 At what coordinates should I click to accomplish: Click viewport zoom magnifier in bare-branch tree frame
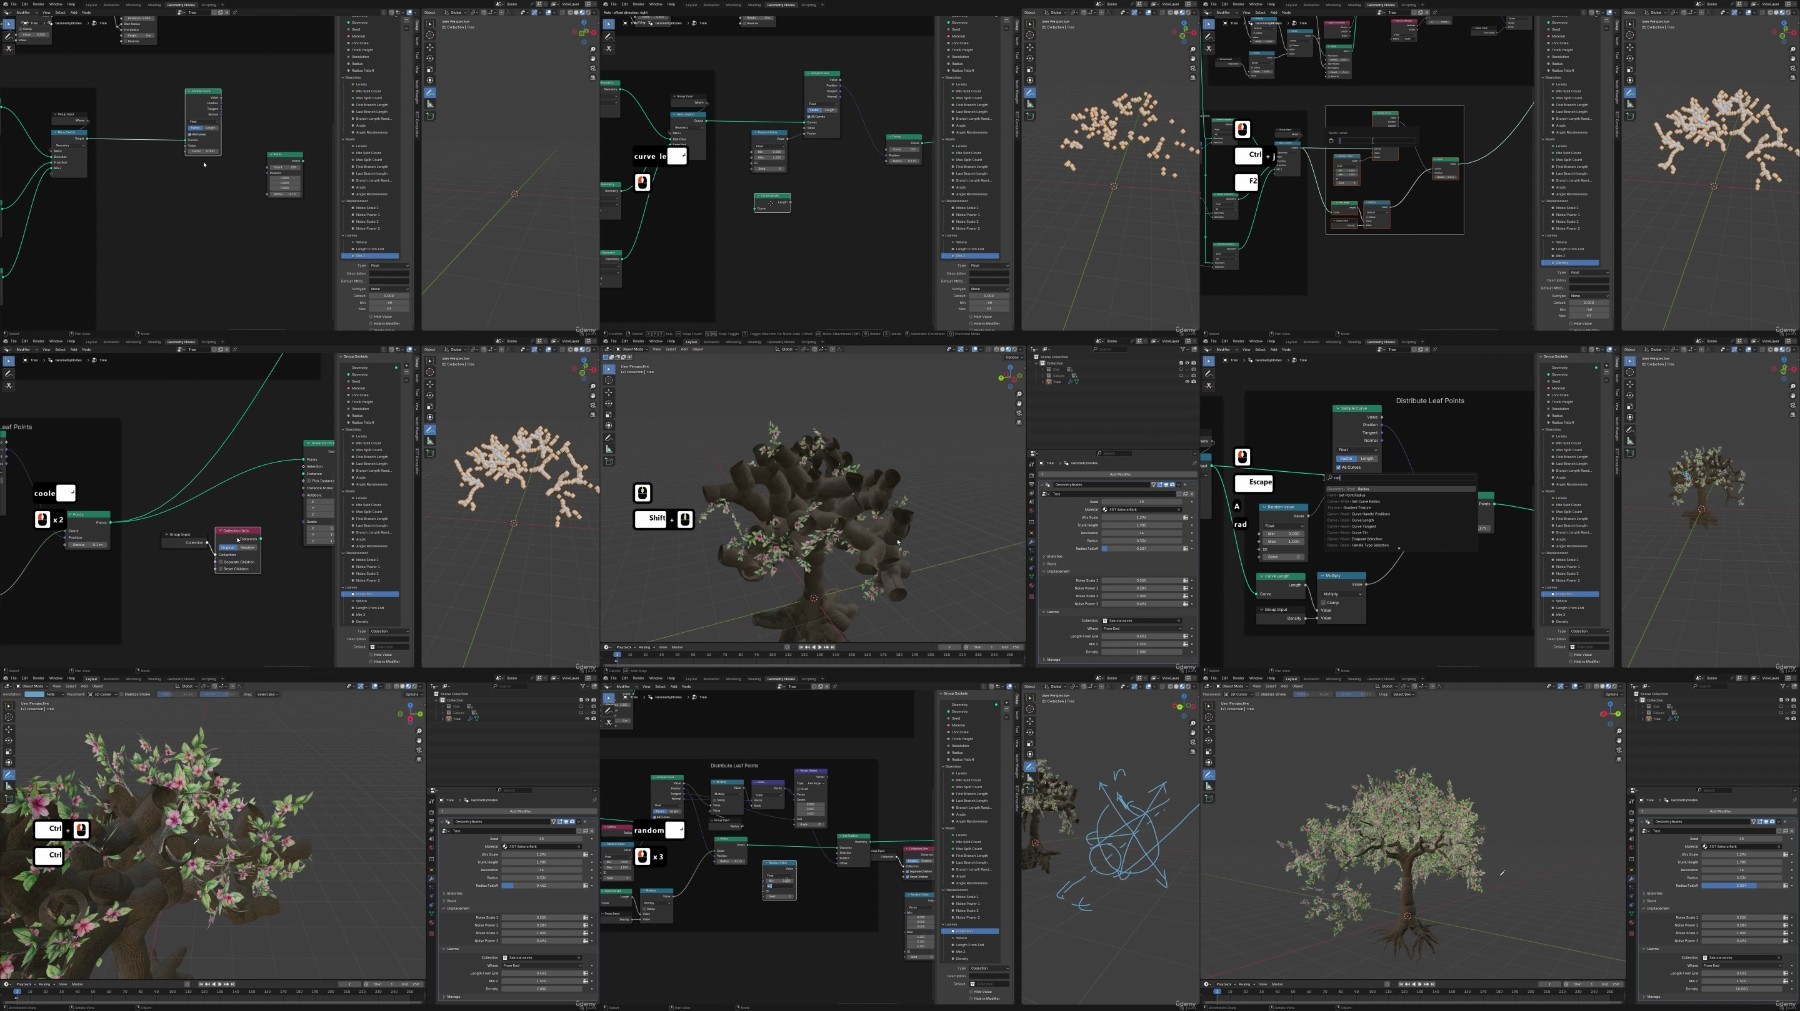(x=1019, y=394)
